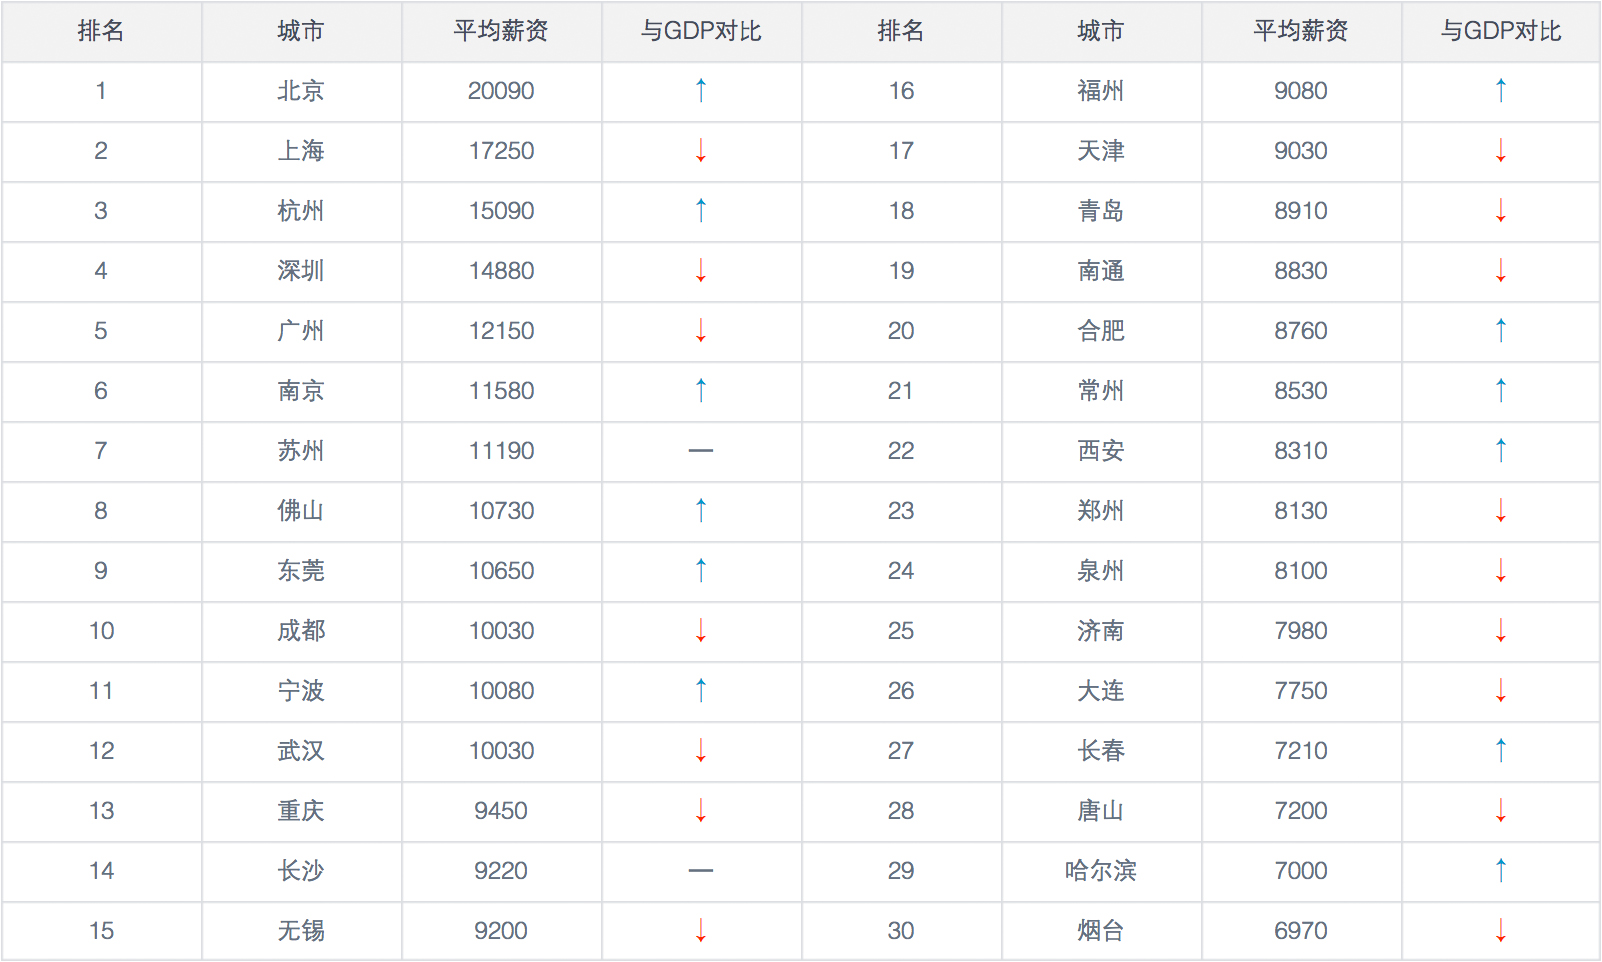Select the city cell 杭州

(301, 211)
